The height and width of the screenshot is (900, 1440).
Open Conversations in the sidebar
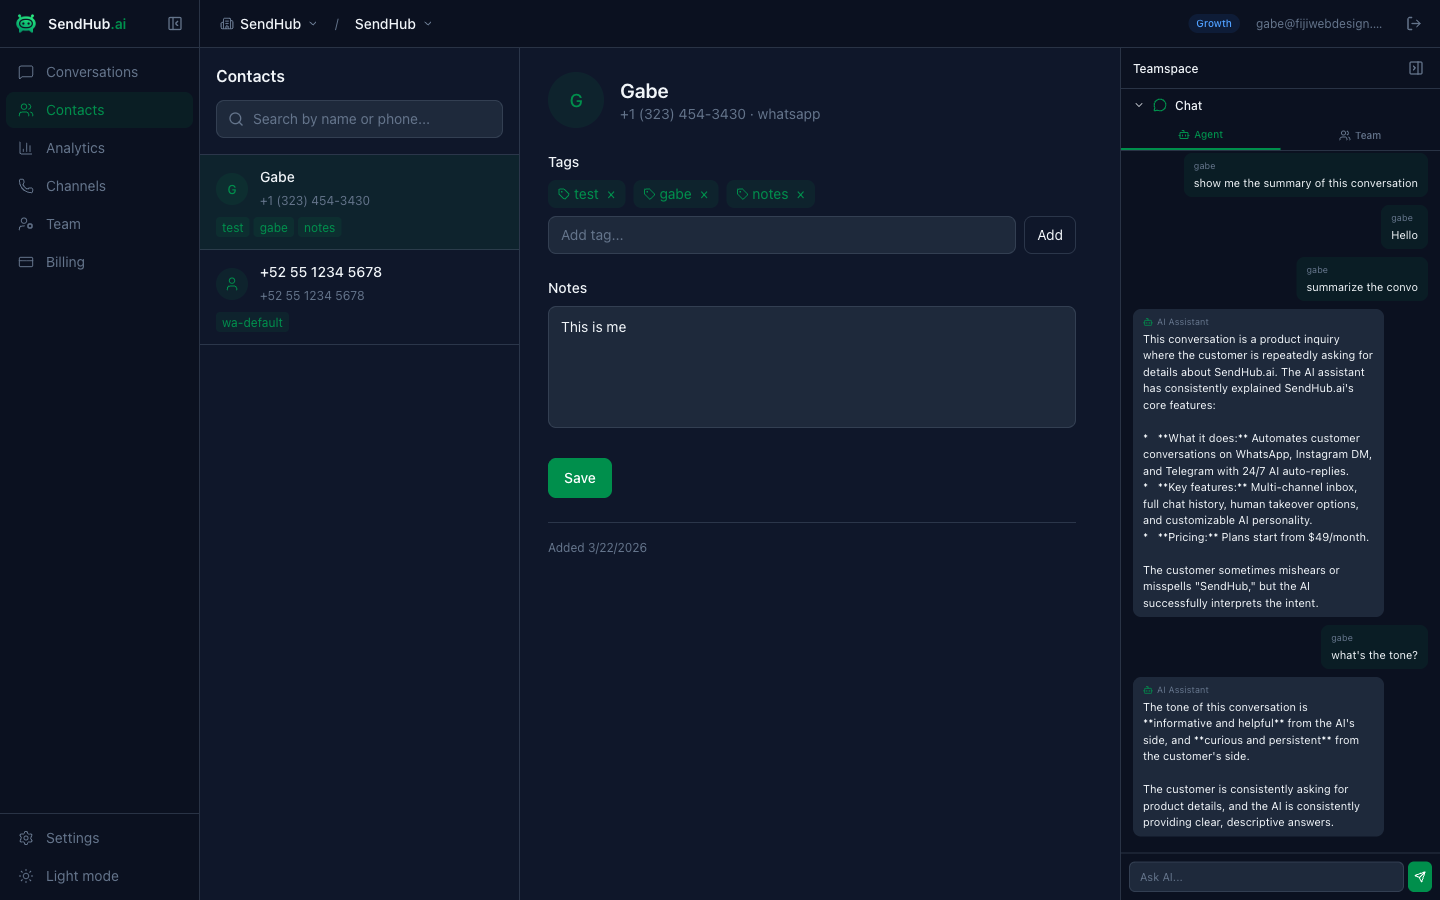[x=99, y=72]
